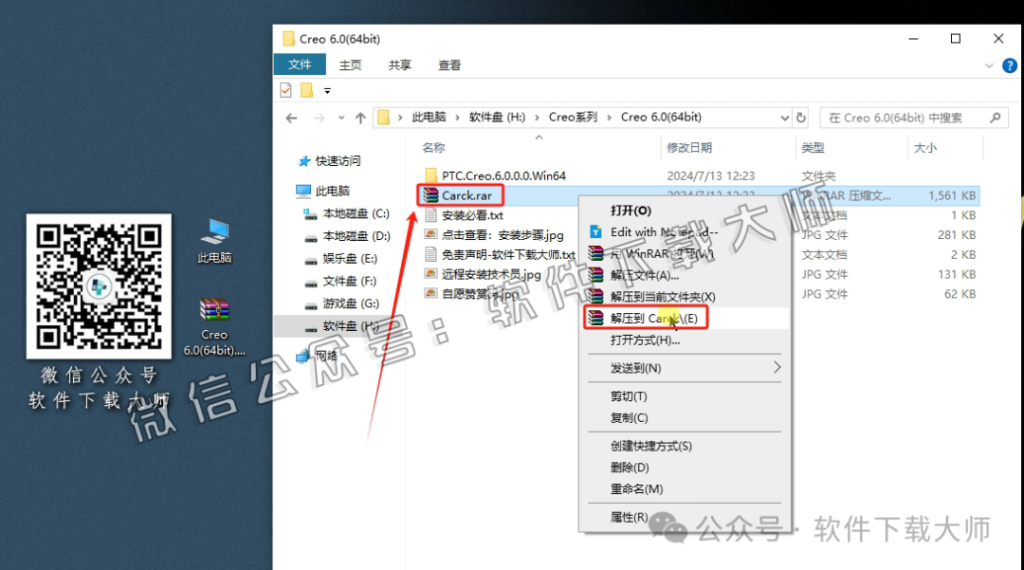1024x570 pixels.
Task: Click the QR code image on desktop
Action: point(99,286)
